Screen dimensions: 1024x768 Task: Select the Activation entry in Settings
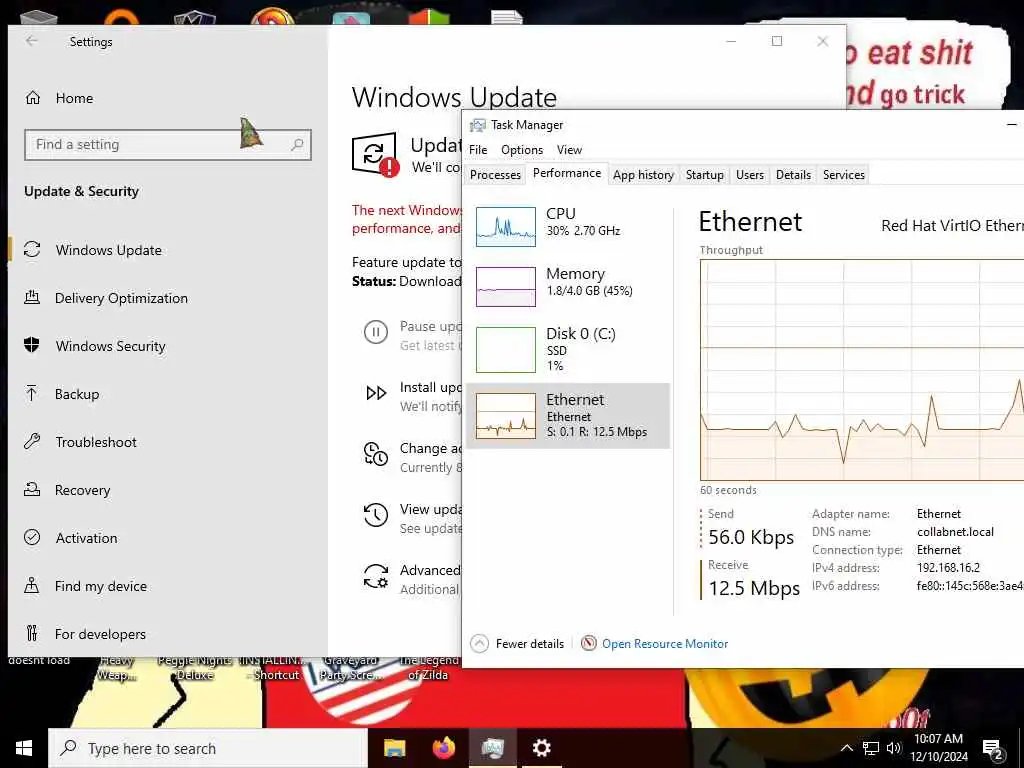(x=86, y=537)
